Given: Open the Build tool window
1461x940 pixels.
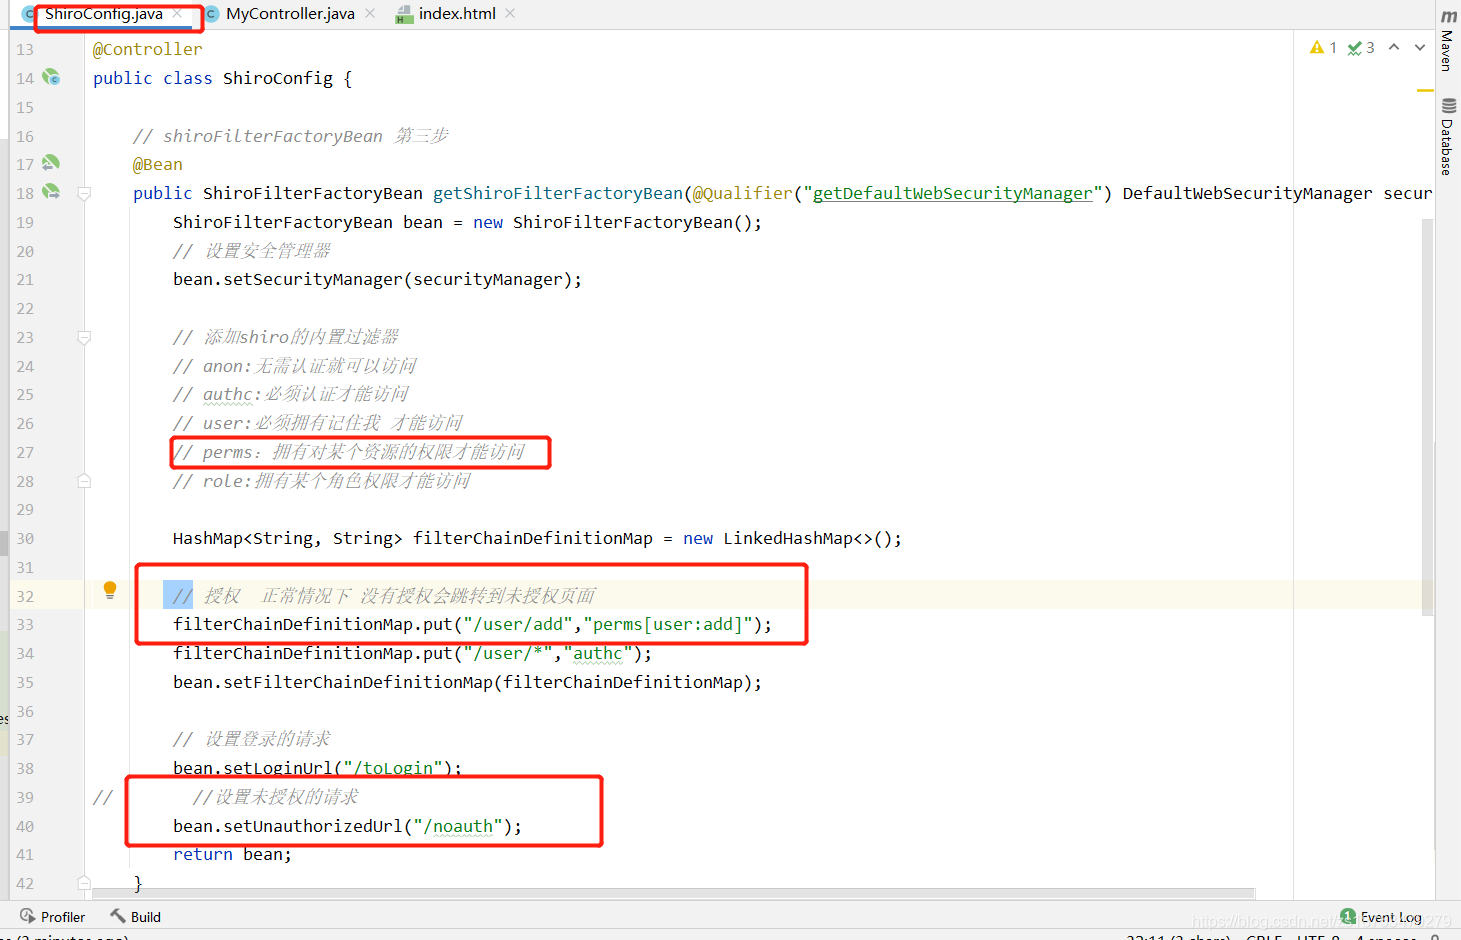Looking at the screenshot, I should [135, 917].
